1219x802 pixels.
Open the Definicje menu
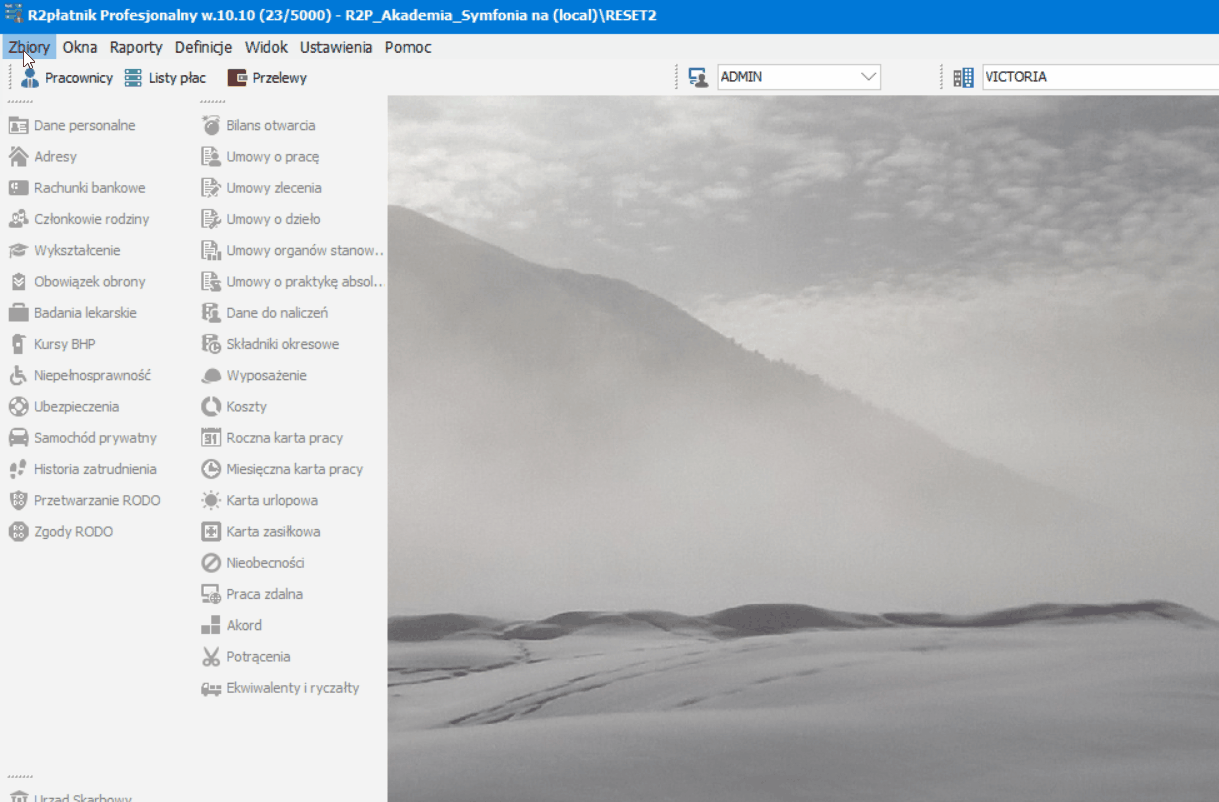point(203,47)
